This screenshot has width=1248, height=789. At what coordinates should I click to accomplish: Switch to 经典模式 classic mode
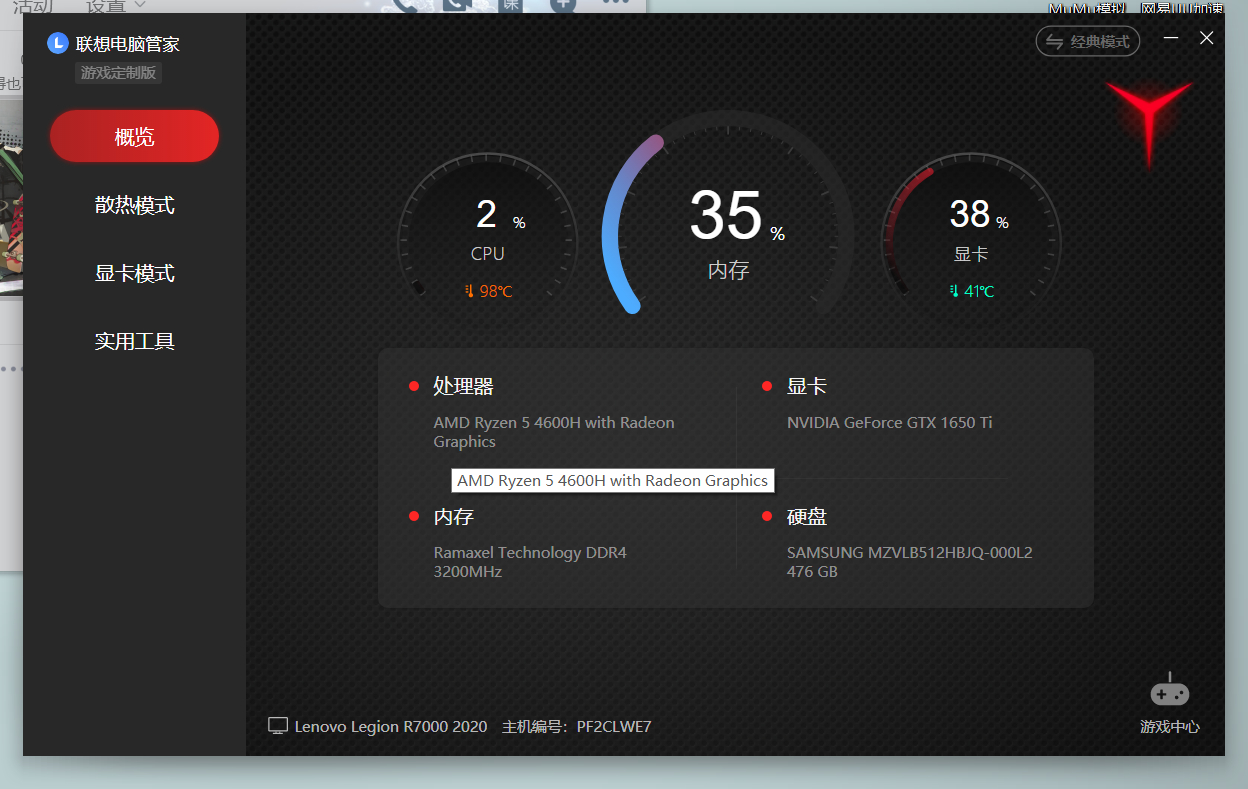(1088, 41)
